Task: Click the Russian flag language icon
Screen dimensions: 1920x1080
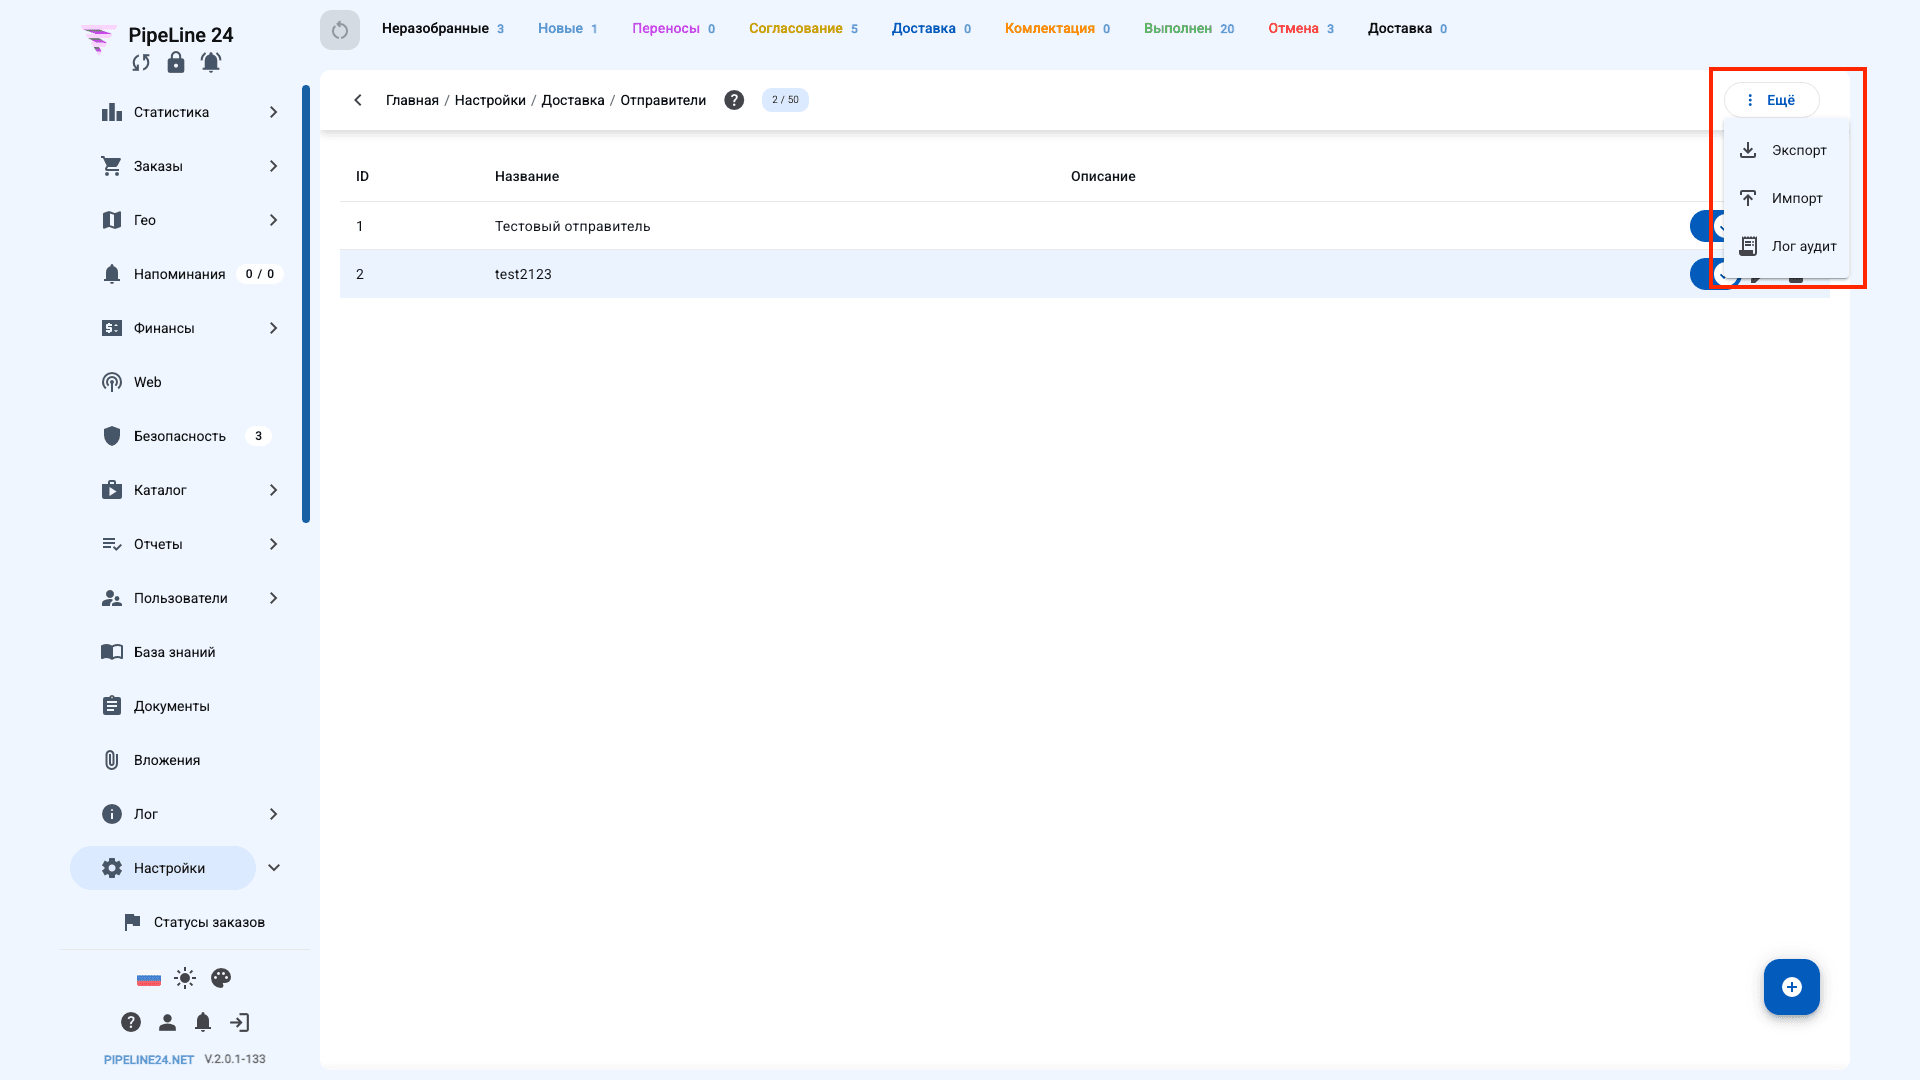Action: (x=149, y=979)
